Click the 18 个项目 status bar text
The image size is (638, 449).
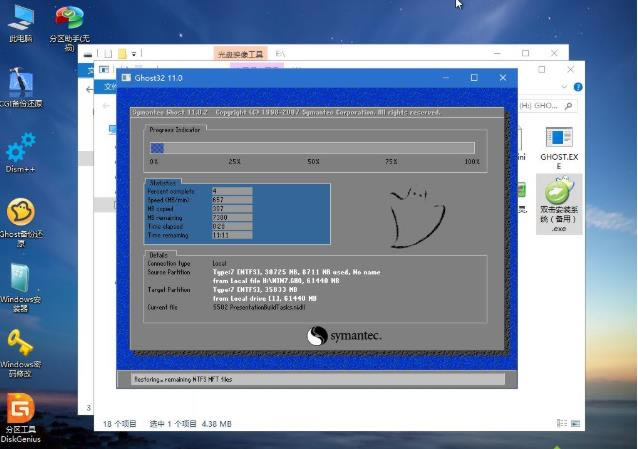click(x=119, y=424)
